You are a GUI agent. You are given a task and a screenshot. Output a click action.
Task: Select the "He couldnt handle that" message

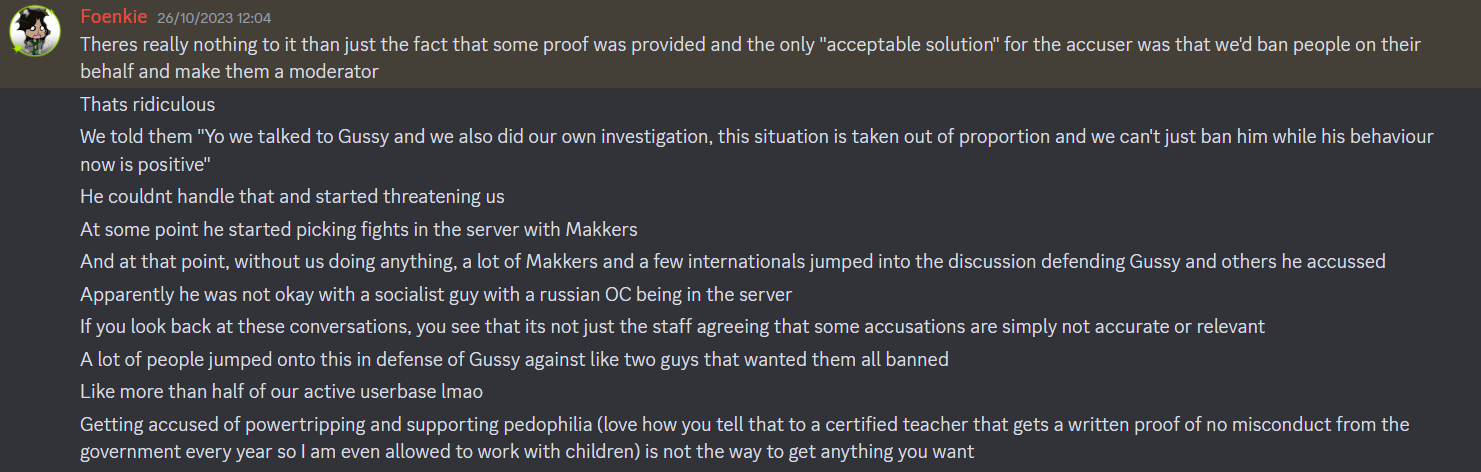tap(292, 196)
